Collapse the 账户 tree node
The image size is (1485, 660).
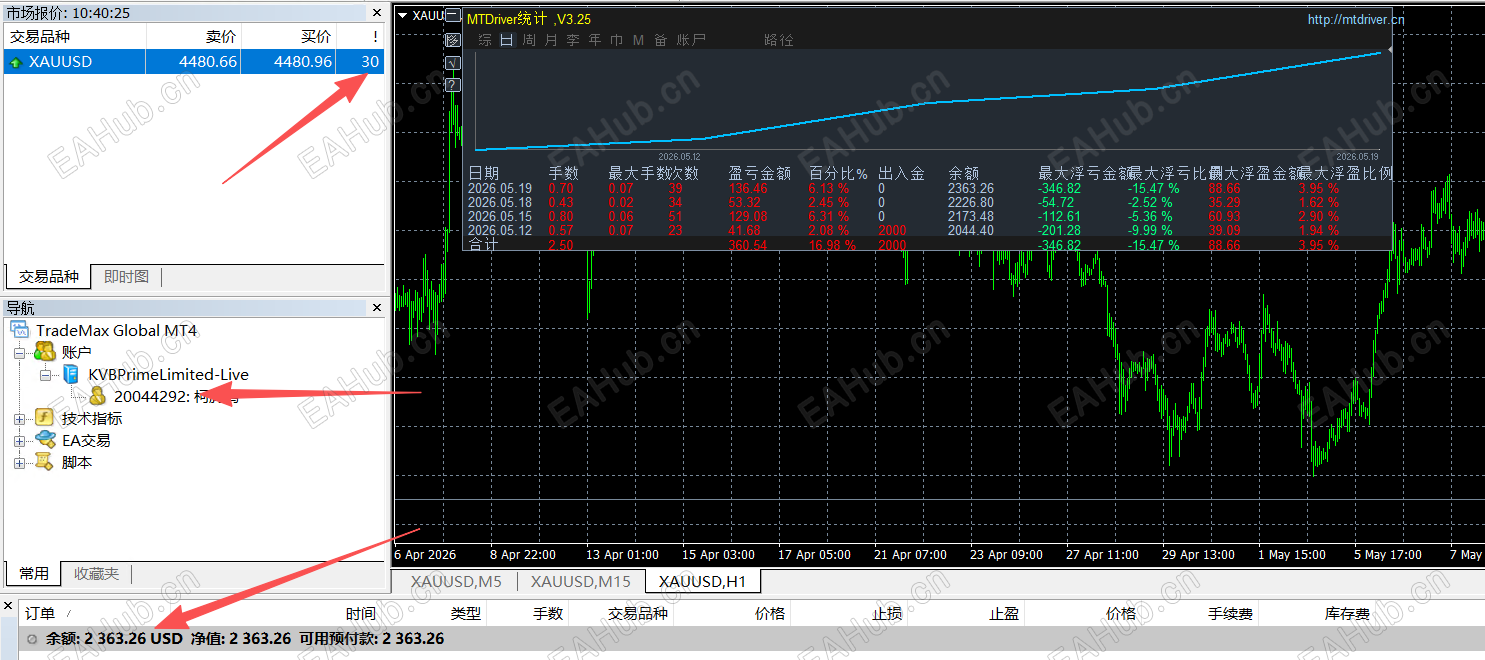pyautogui.click(x=19, y=352)
